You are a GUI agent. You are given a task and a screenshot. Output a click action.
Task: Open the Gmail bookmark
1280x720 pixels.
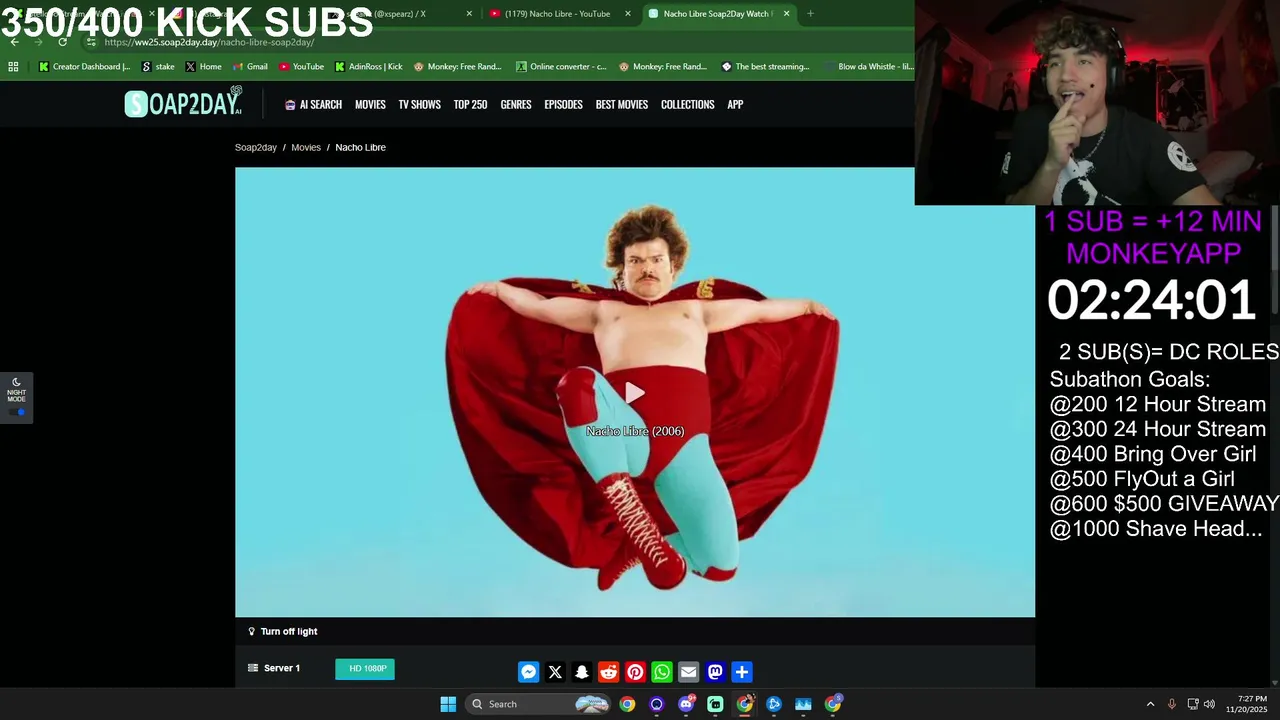pos(250,67)
